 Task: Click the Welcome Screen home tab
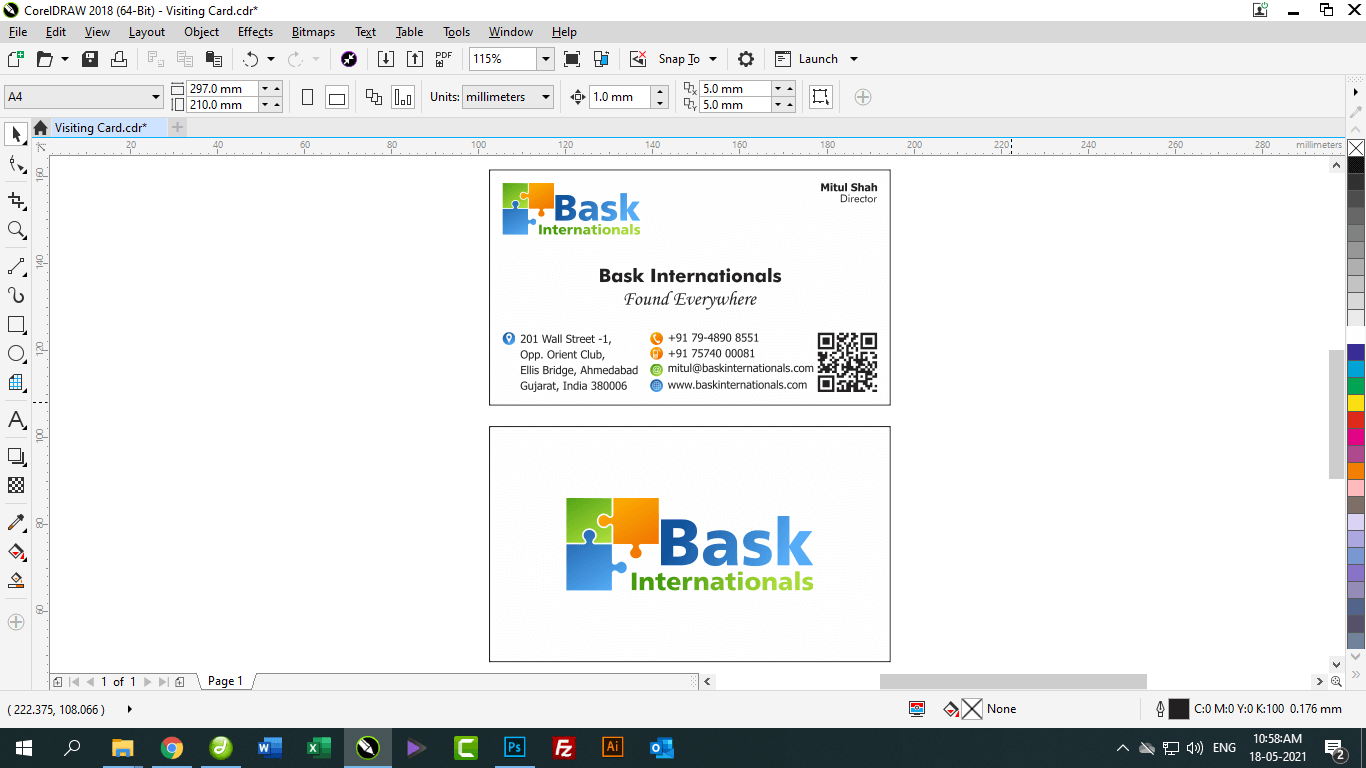coord(40,128)
